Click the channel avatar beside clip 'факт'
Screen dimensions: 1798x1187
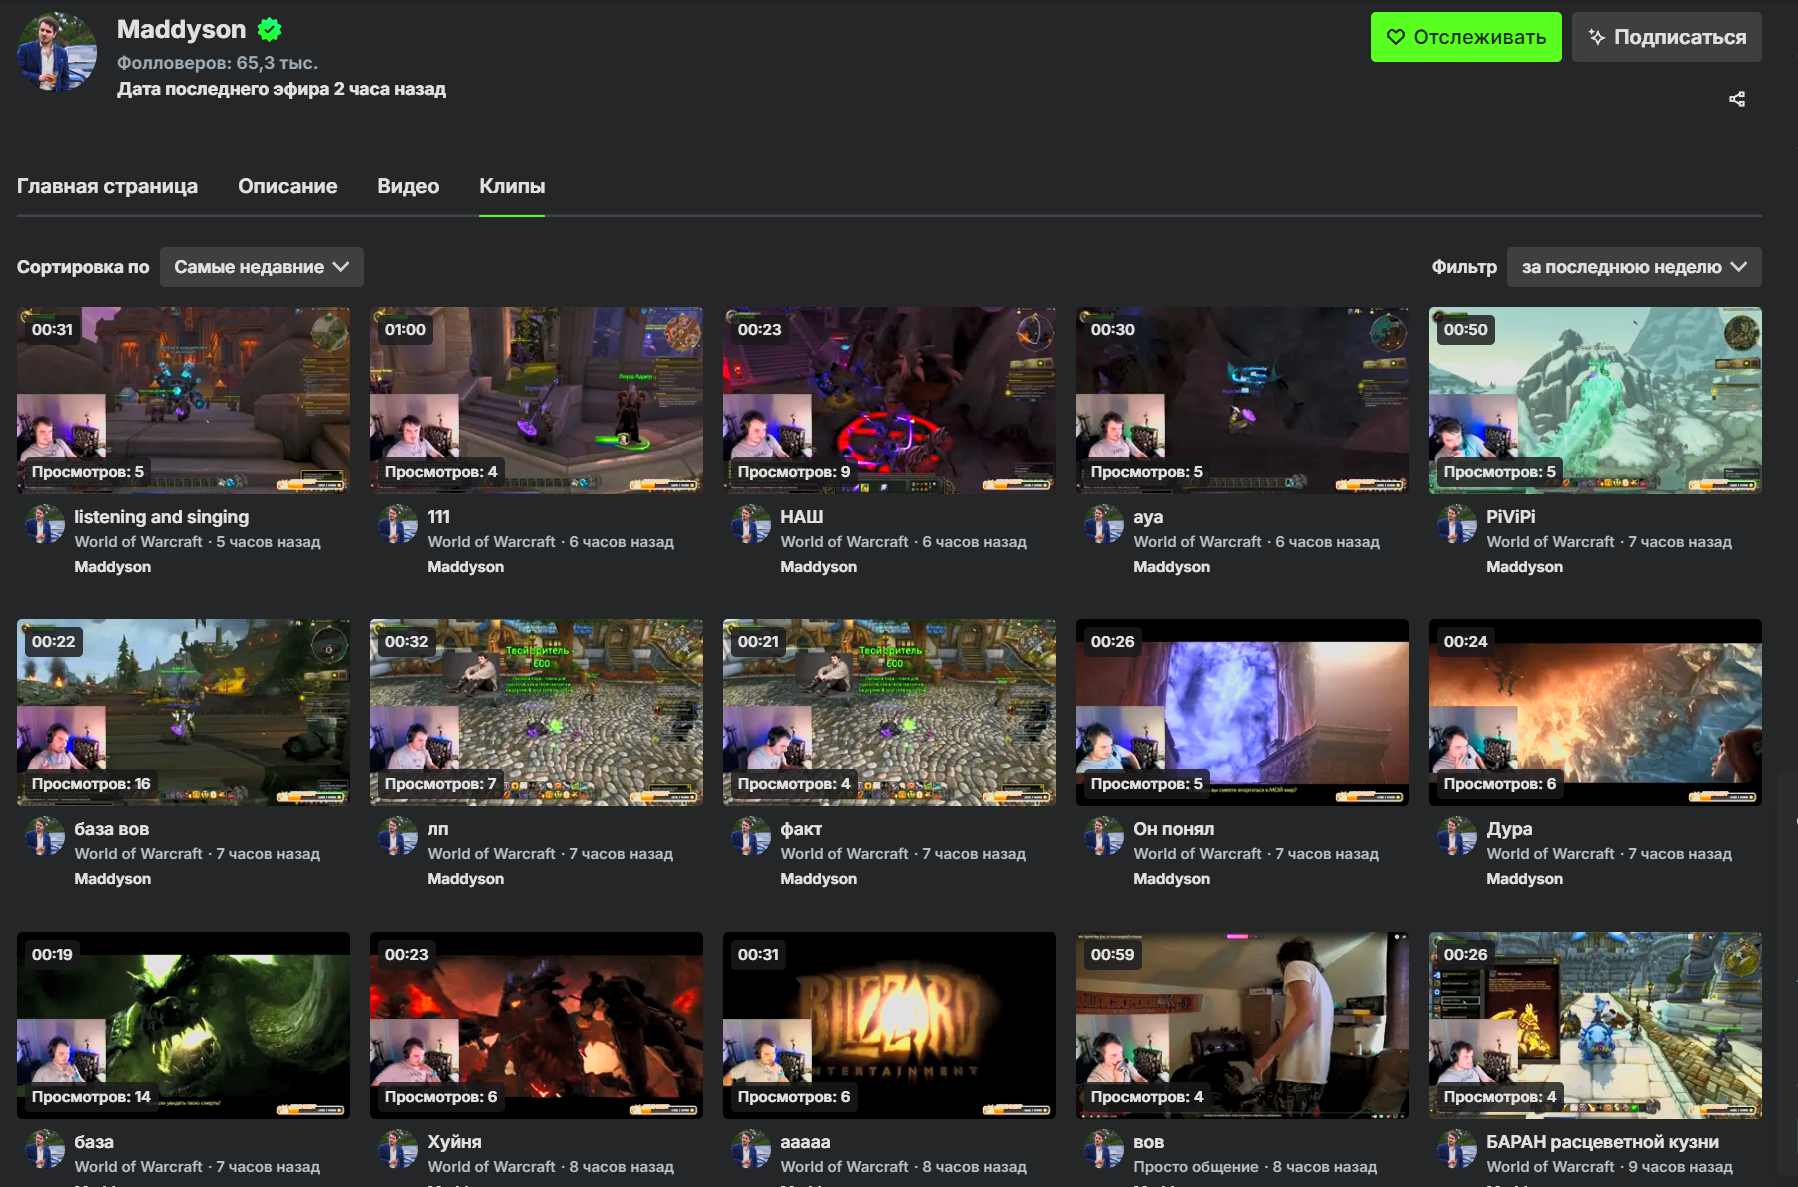[750, 836]
